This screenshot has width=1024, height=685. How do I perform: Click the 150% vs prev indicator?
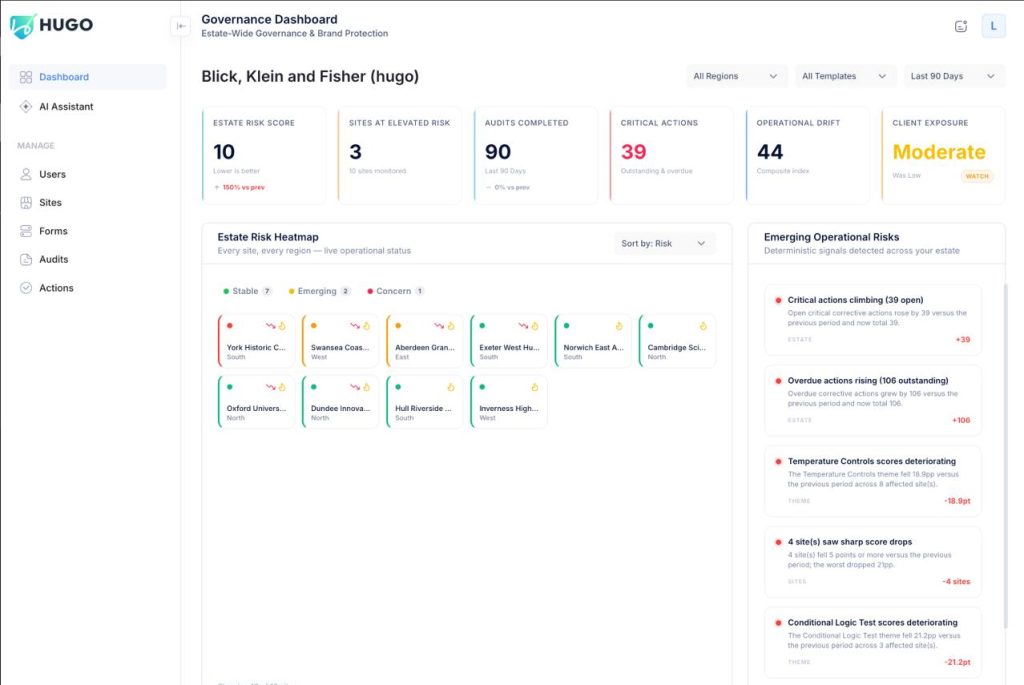(240, 187)
